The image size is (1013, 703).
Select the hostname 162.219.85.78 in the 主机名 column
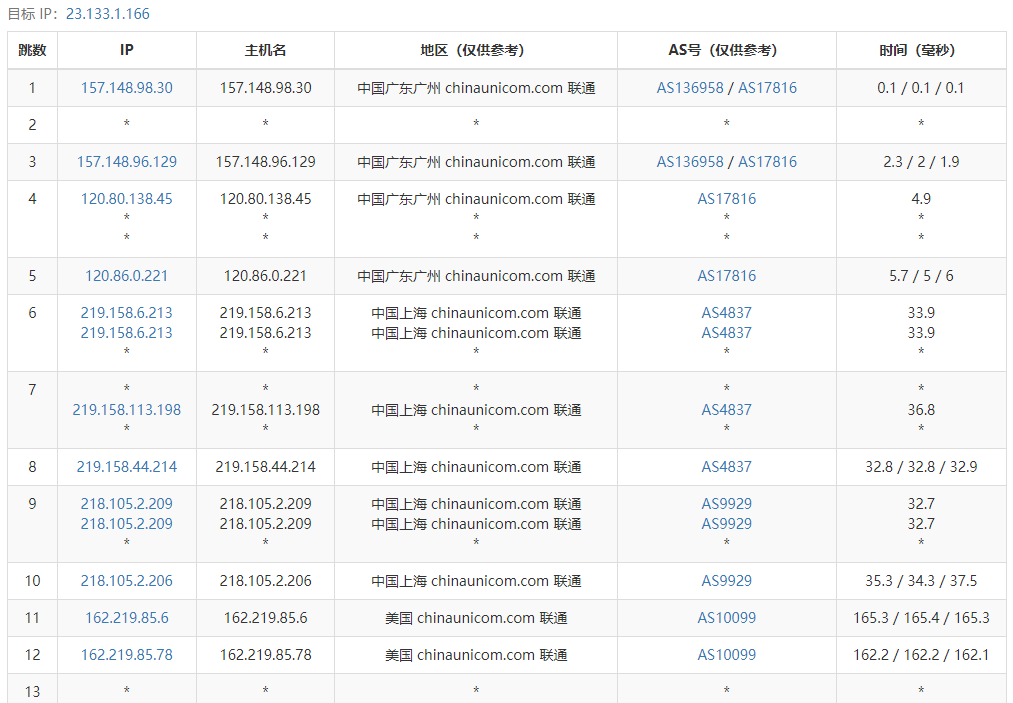[x=266, y=655]
